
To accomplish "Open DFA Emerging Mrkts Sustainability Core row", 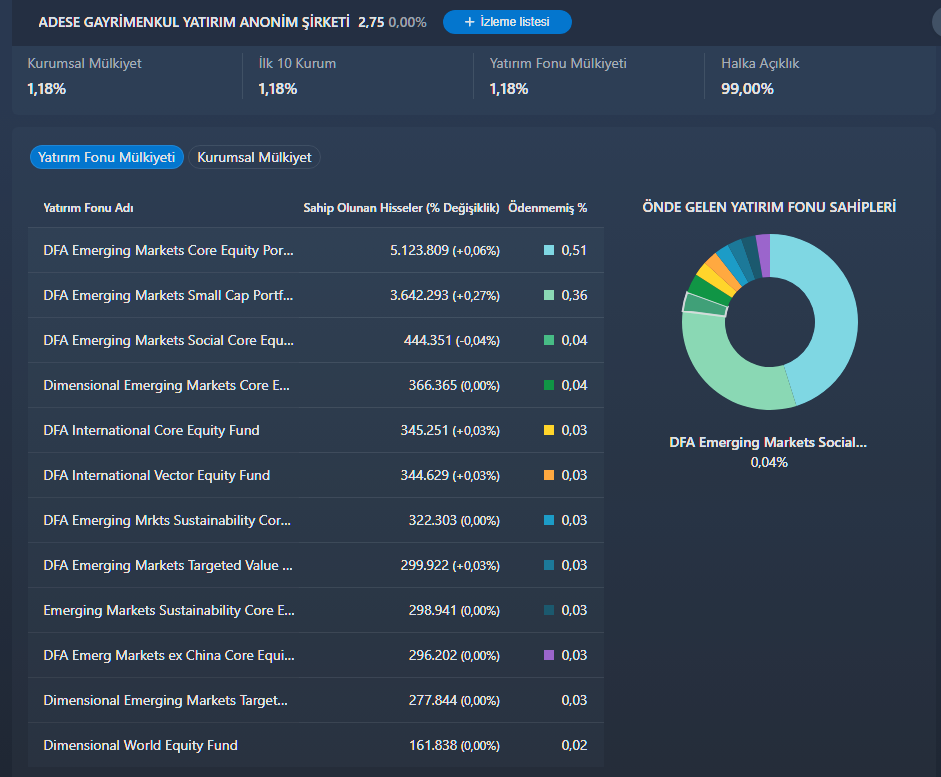I will coord(316,520).
